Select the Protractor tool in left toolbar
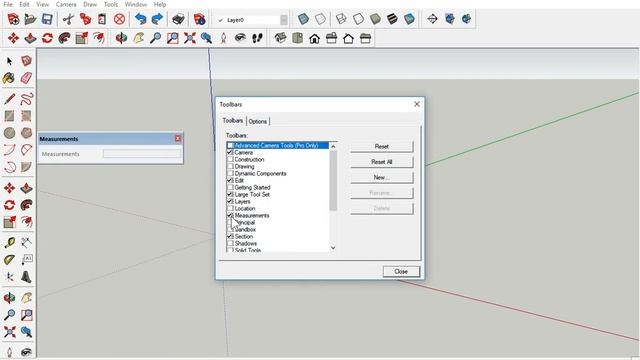The height and width of the screenshot is (360, 640). 9,260
